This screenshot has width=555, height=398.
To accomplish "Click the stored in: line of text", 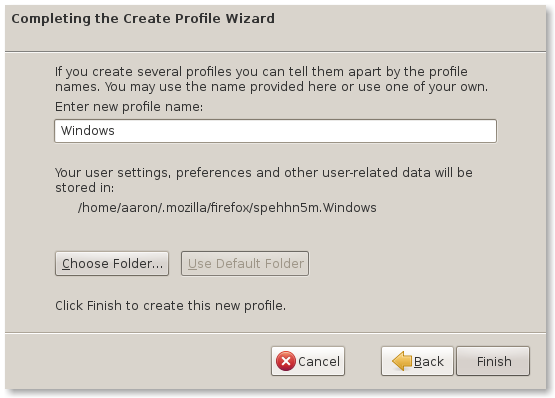I will pos(85,188).
